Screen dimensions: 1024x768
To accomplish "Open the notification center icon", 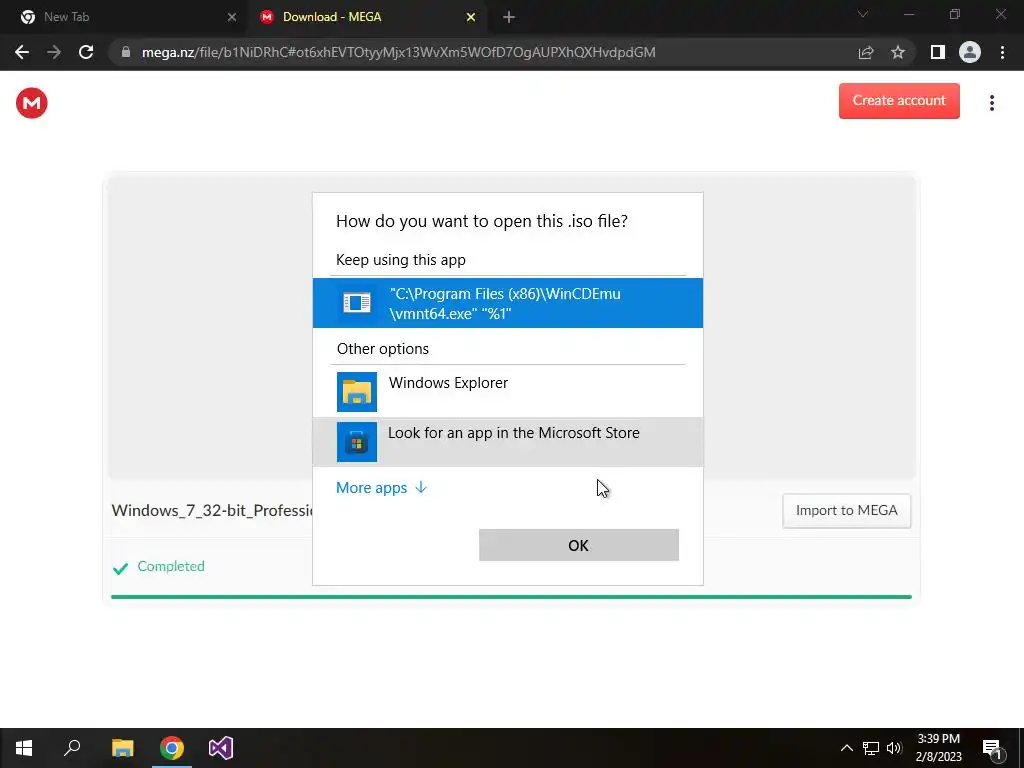I will point(993,749).
